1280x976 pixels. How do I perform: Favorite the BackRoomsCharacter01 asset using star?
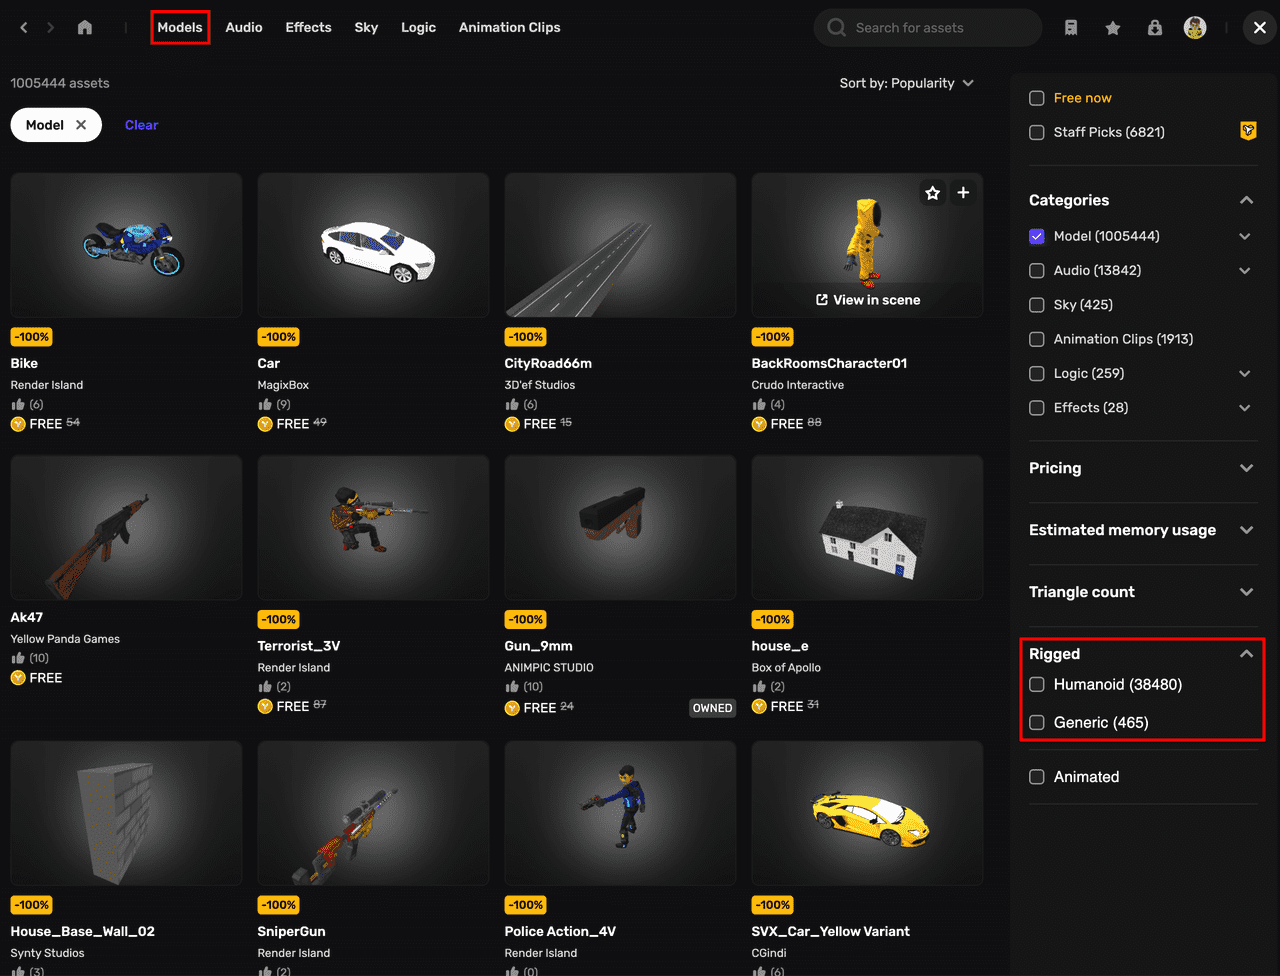[933, 193]
